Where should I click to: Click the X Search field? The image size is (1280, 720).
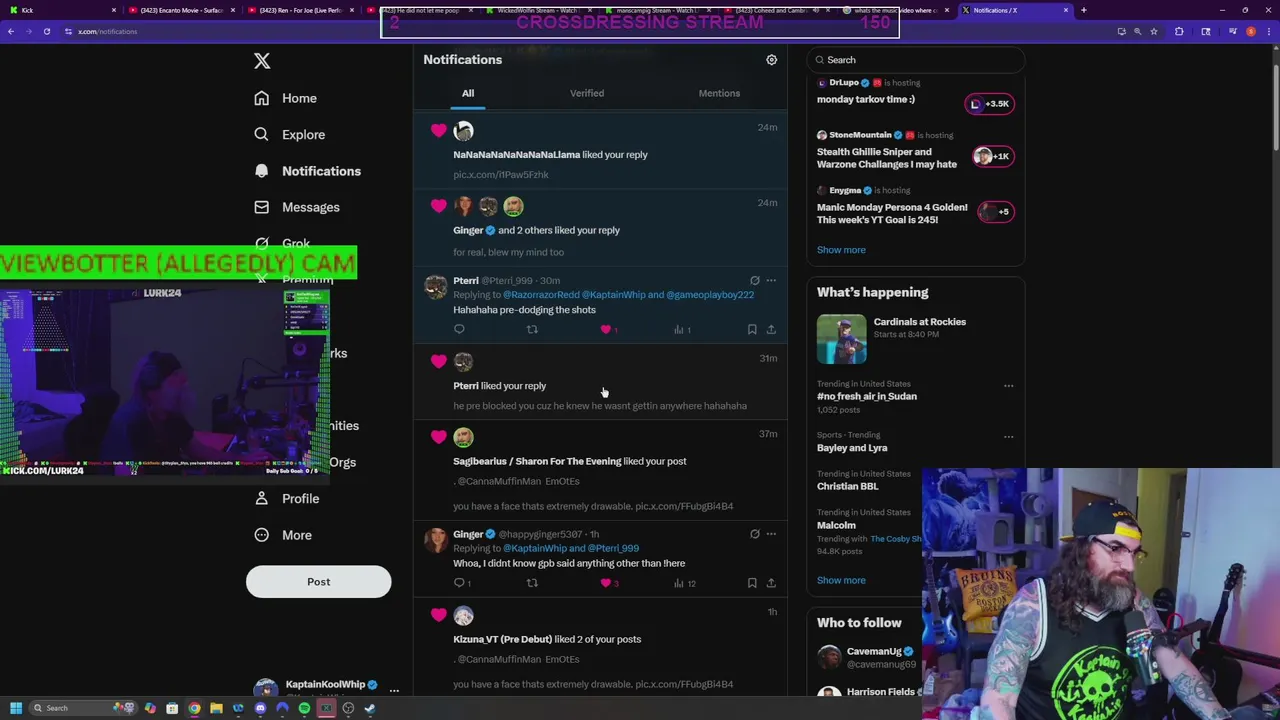click(x=915, y=60)
